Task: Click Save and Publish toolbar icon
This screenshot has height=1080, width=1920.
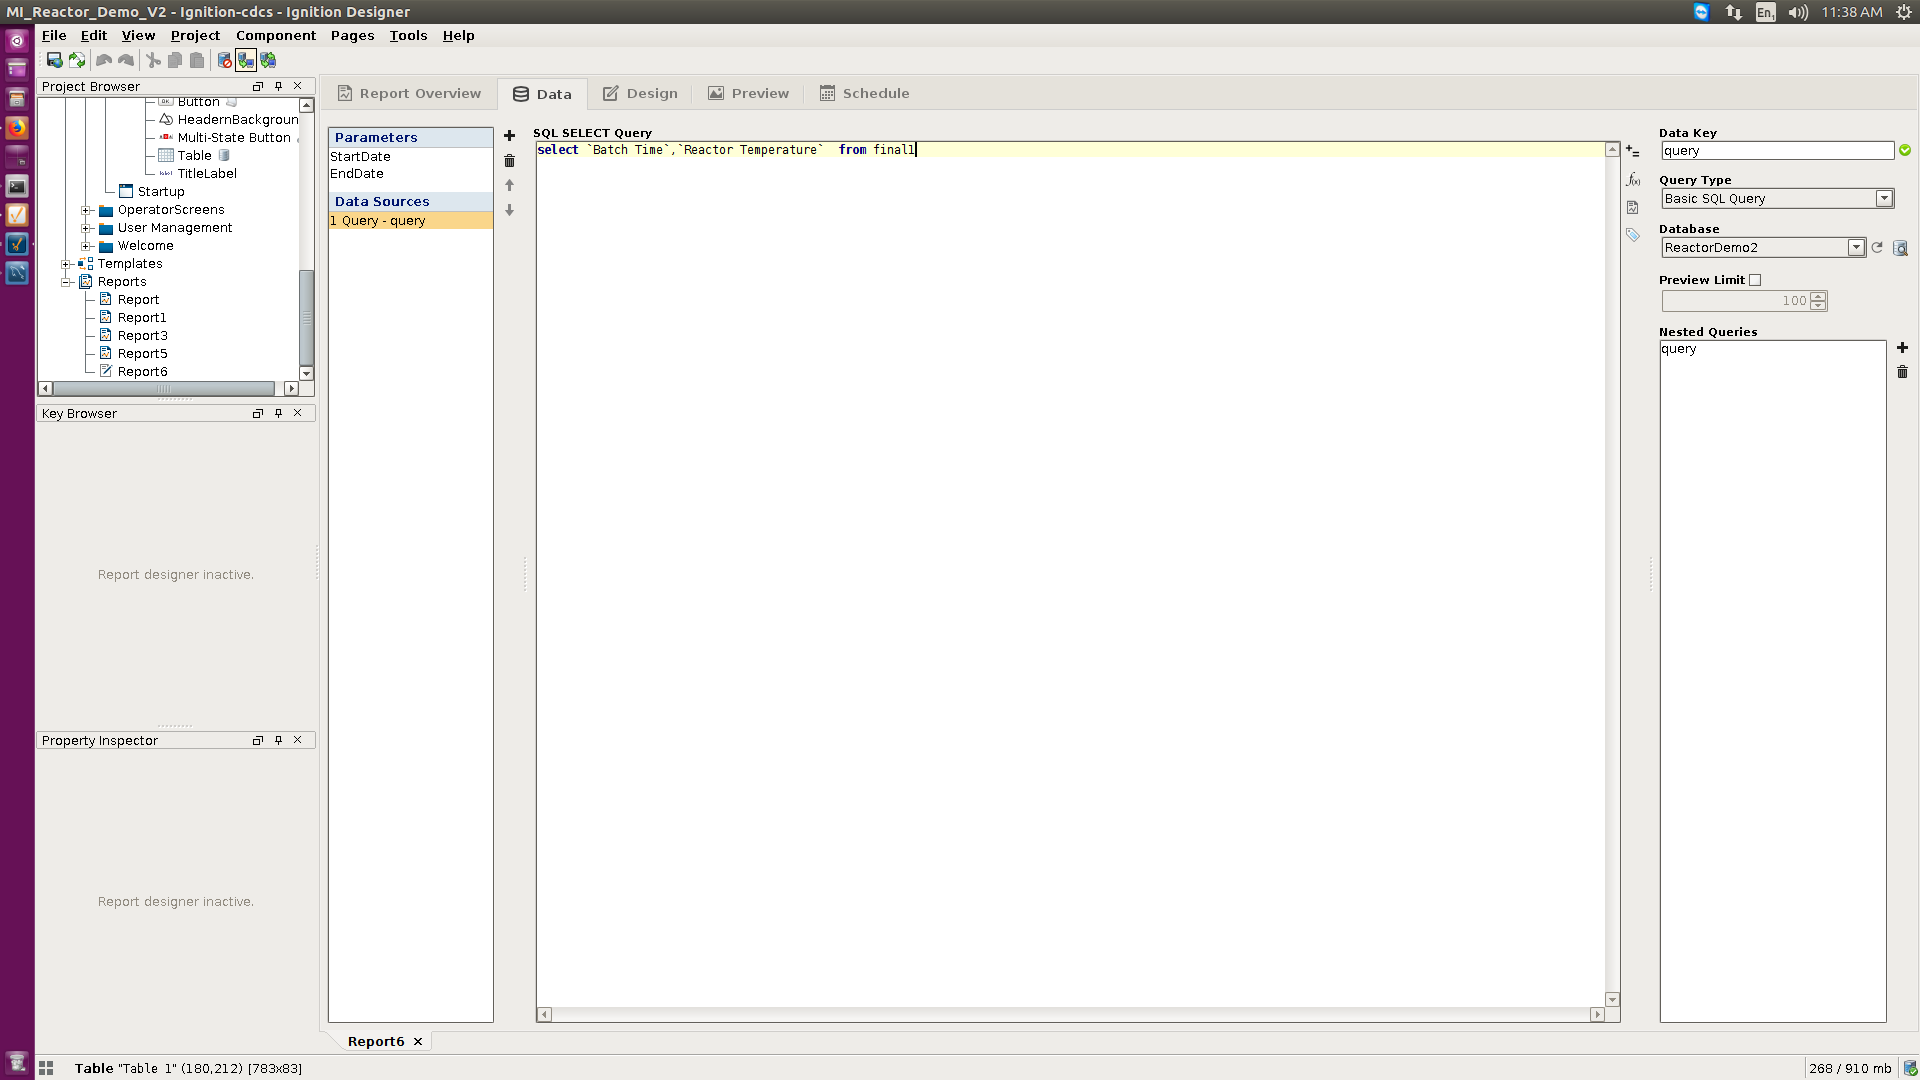Action: click(54, 61)
